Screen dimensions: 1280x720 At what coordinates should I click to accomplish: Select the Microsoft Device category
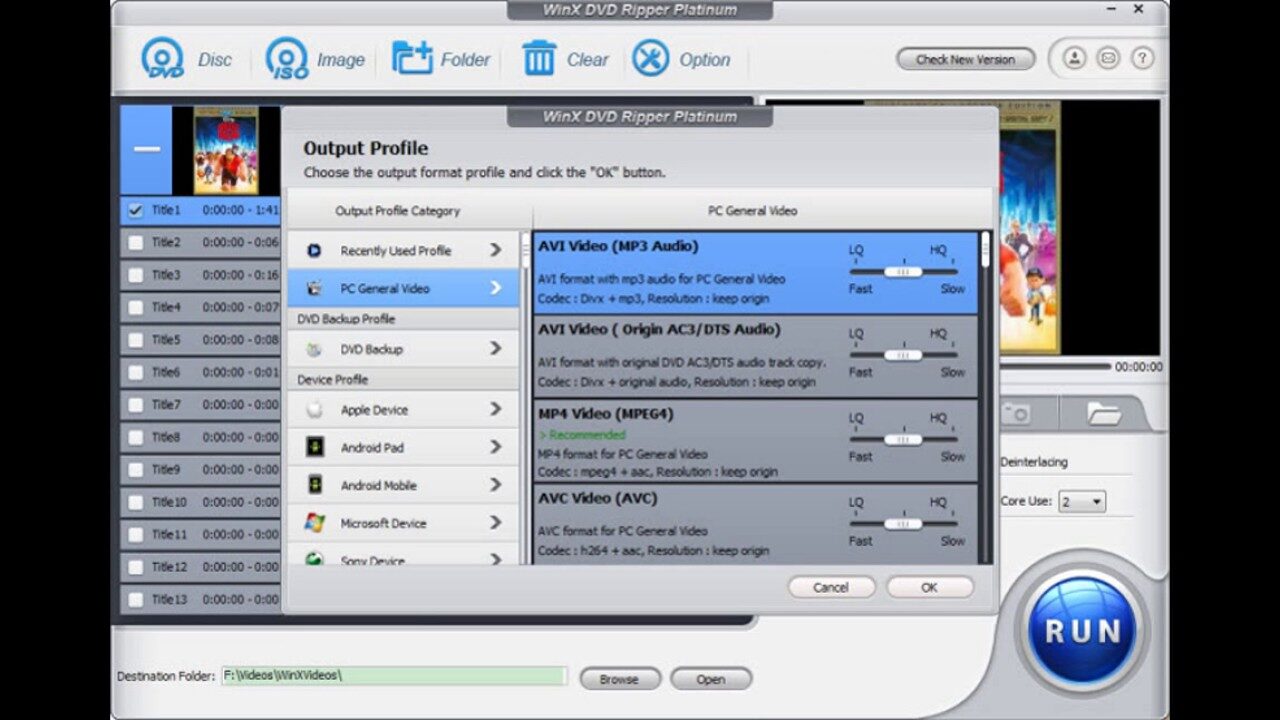pos(404,523)
